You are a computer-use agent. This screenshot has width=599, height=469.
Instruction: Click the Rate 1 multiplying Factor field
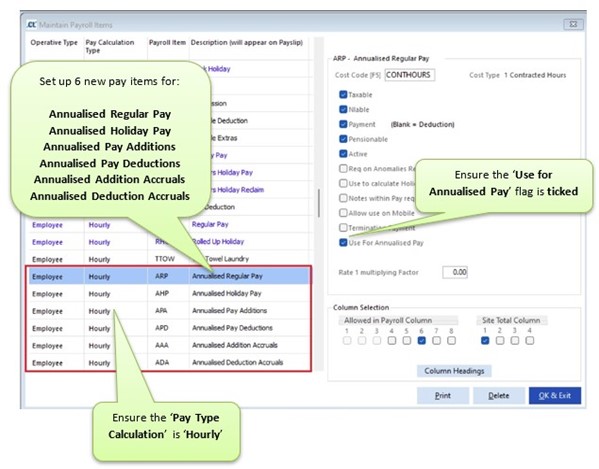[x=455, y=272]
